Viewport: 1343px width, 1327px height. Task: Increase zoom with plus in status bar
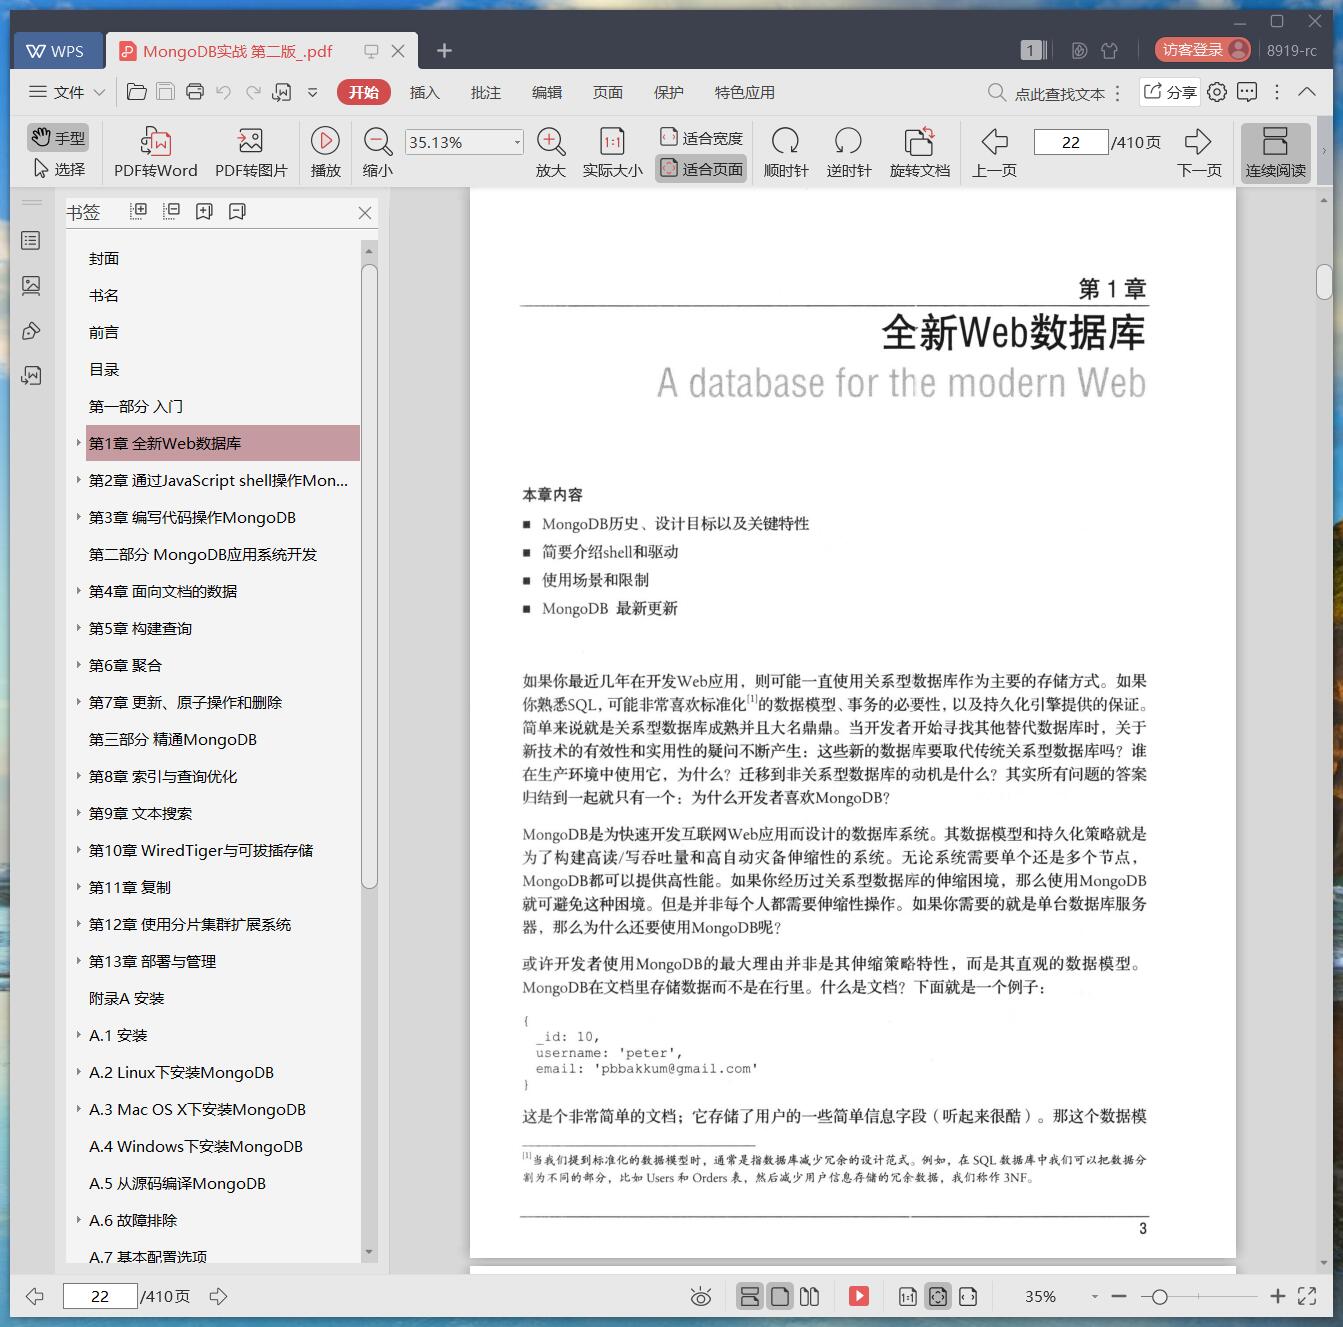click(1277, 1297)
